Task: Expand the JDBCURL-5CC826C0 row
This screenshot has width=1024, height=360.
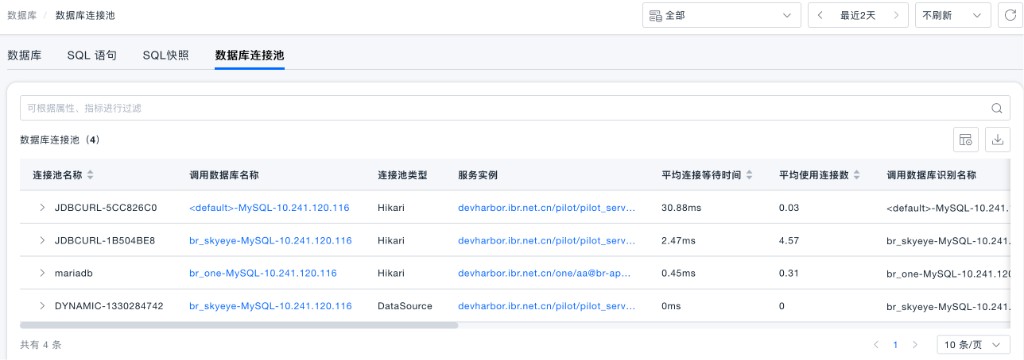Action: point(42,207)
